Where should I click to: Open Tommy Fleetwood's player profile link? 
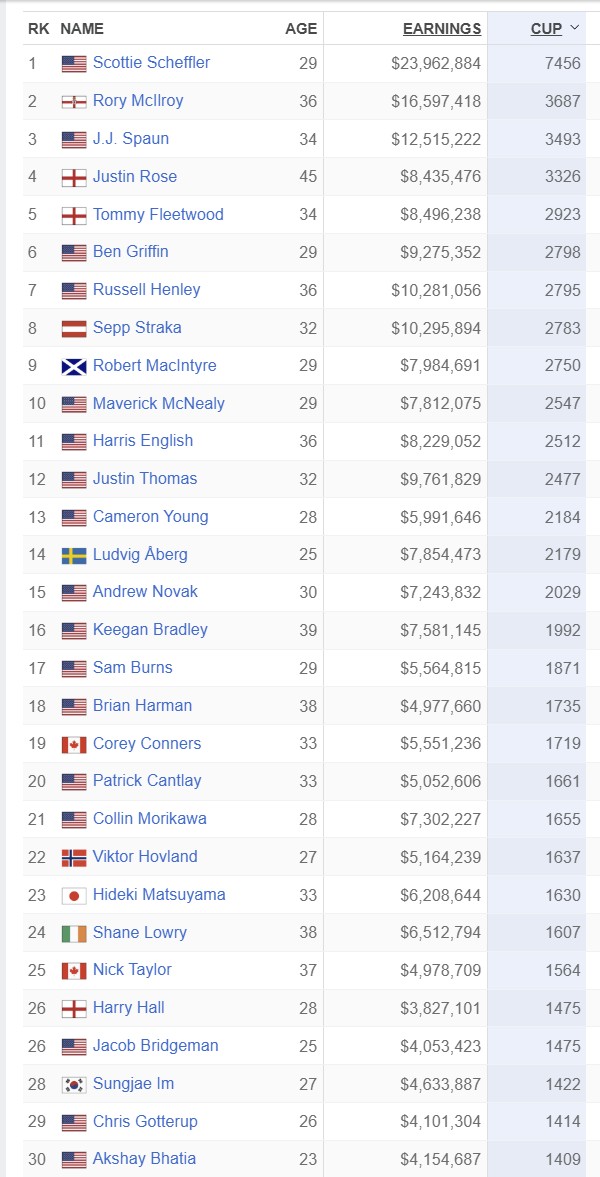pos(158,214)
